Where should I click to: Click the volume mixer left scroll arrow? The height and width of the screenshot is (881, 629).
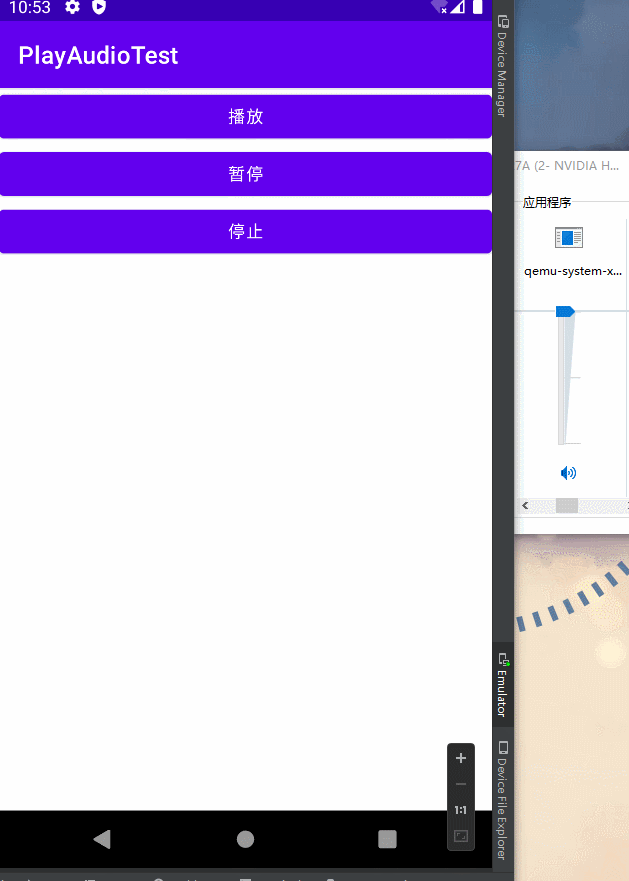[525, 506]
